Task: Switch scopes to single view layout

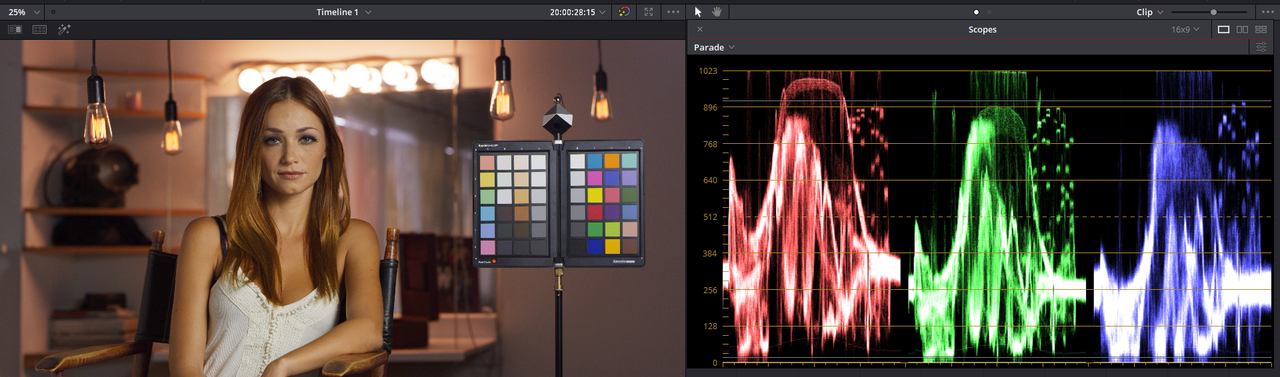Action: tap(1223, 30)
